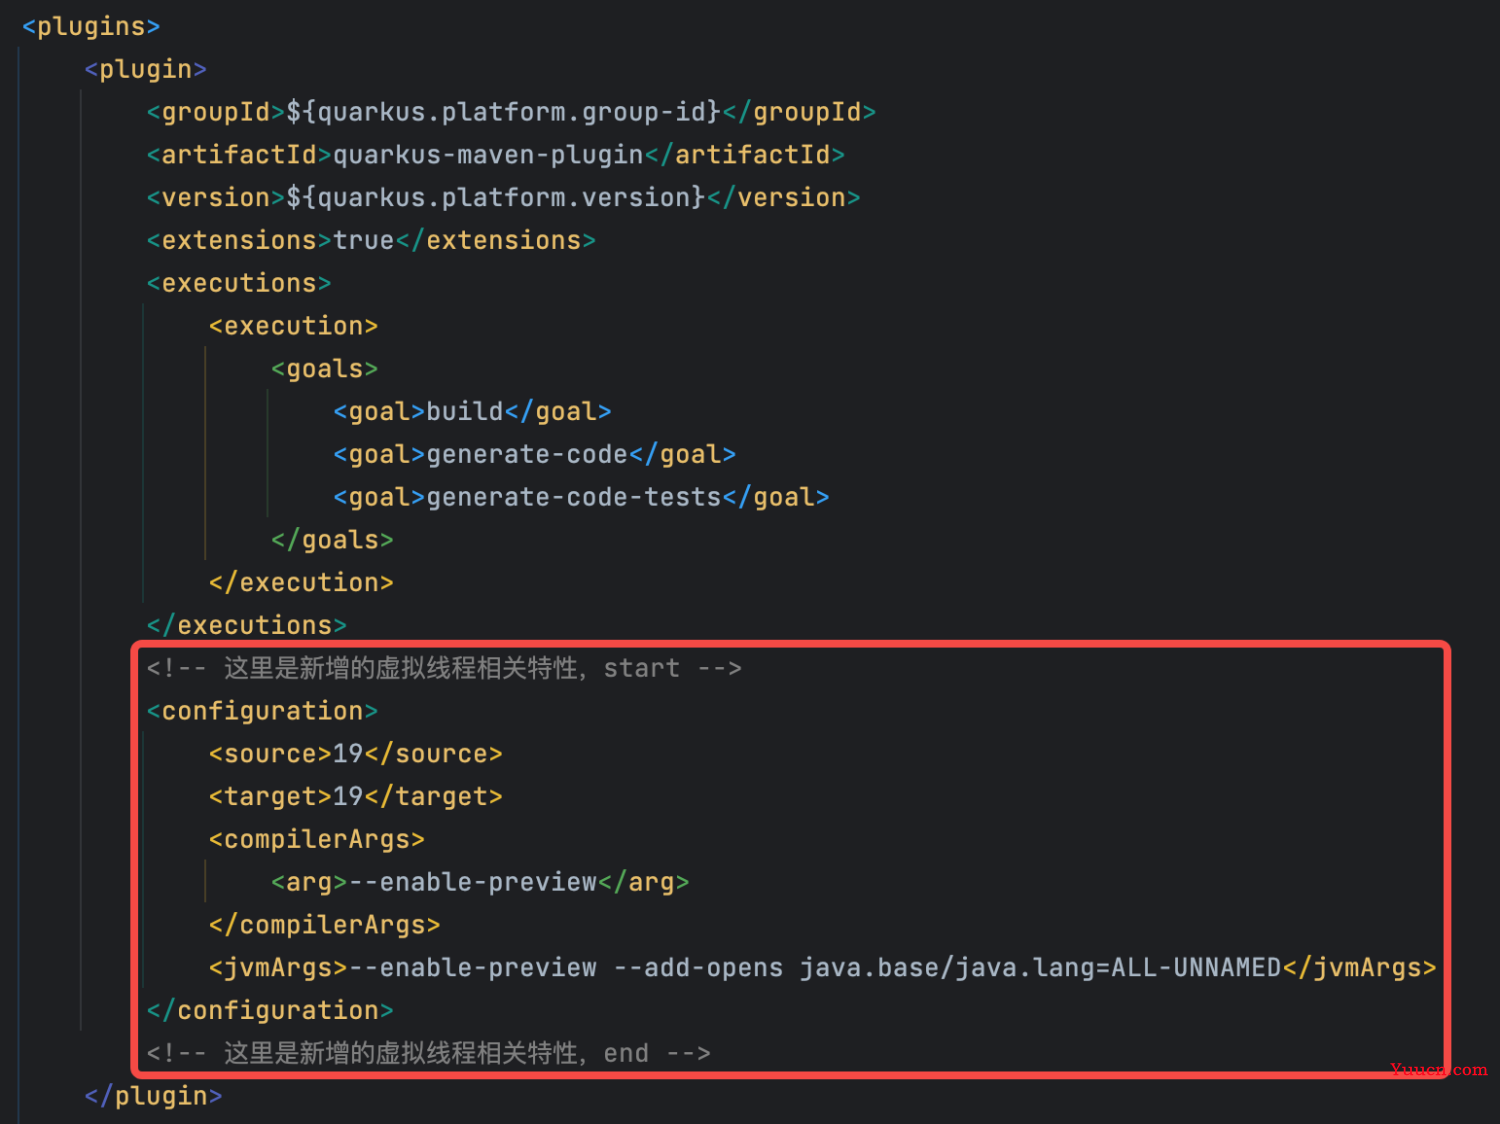Image resolution: width=1500 pixels, height=1124 pixels.
Task: Click the target 19 line
Action: 355,797
